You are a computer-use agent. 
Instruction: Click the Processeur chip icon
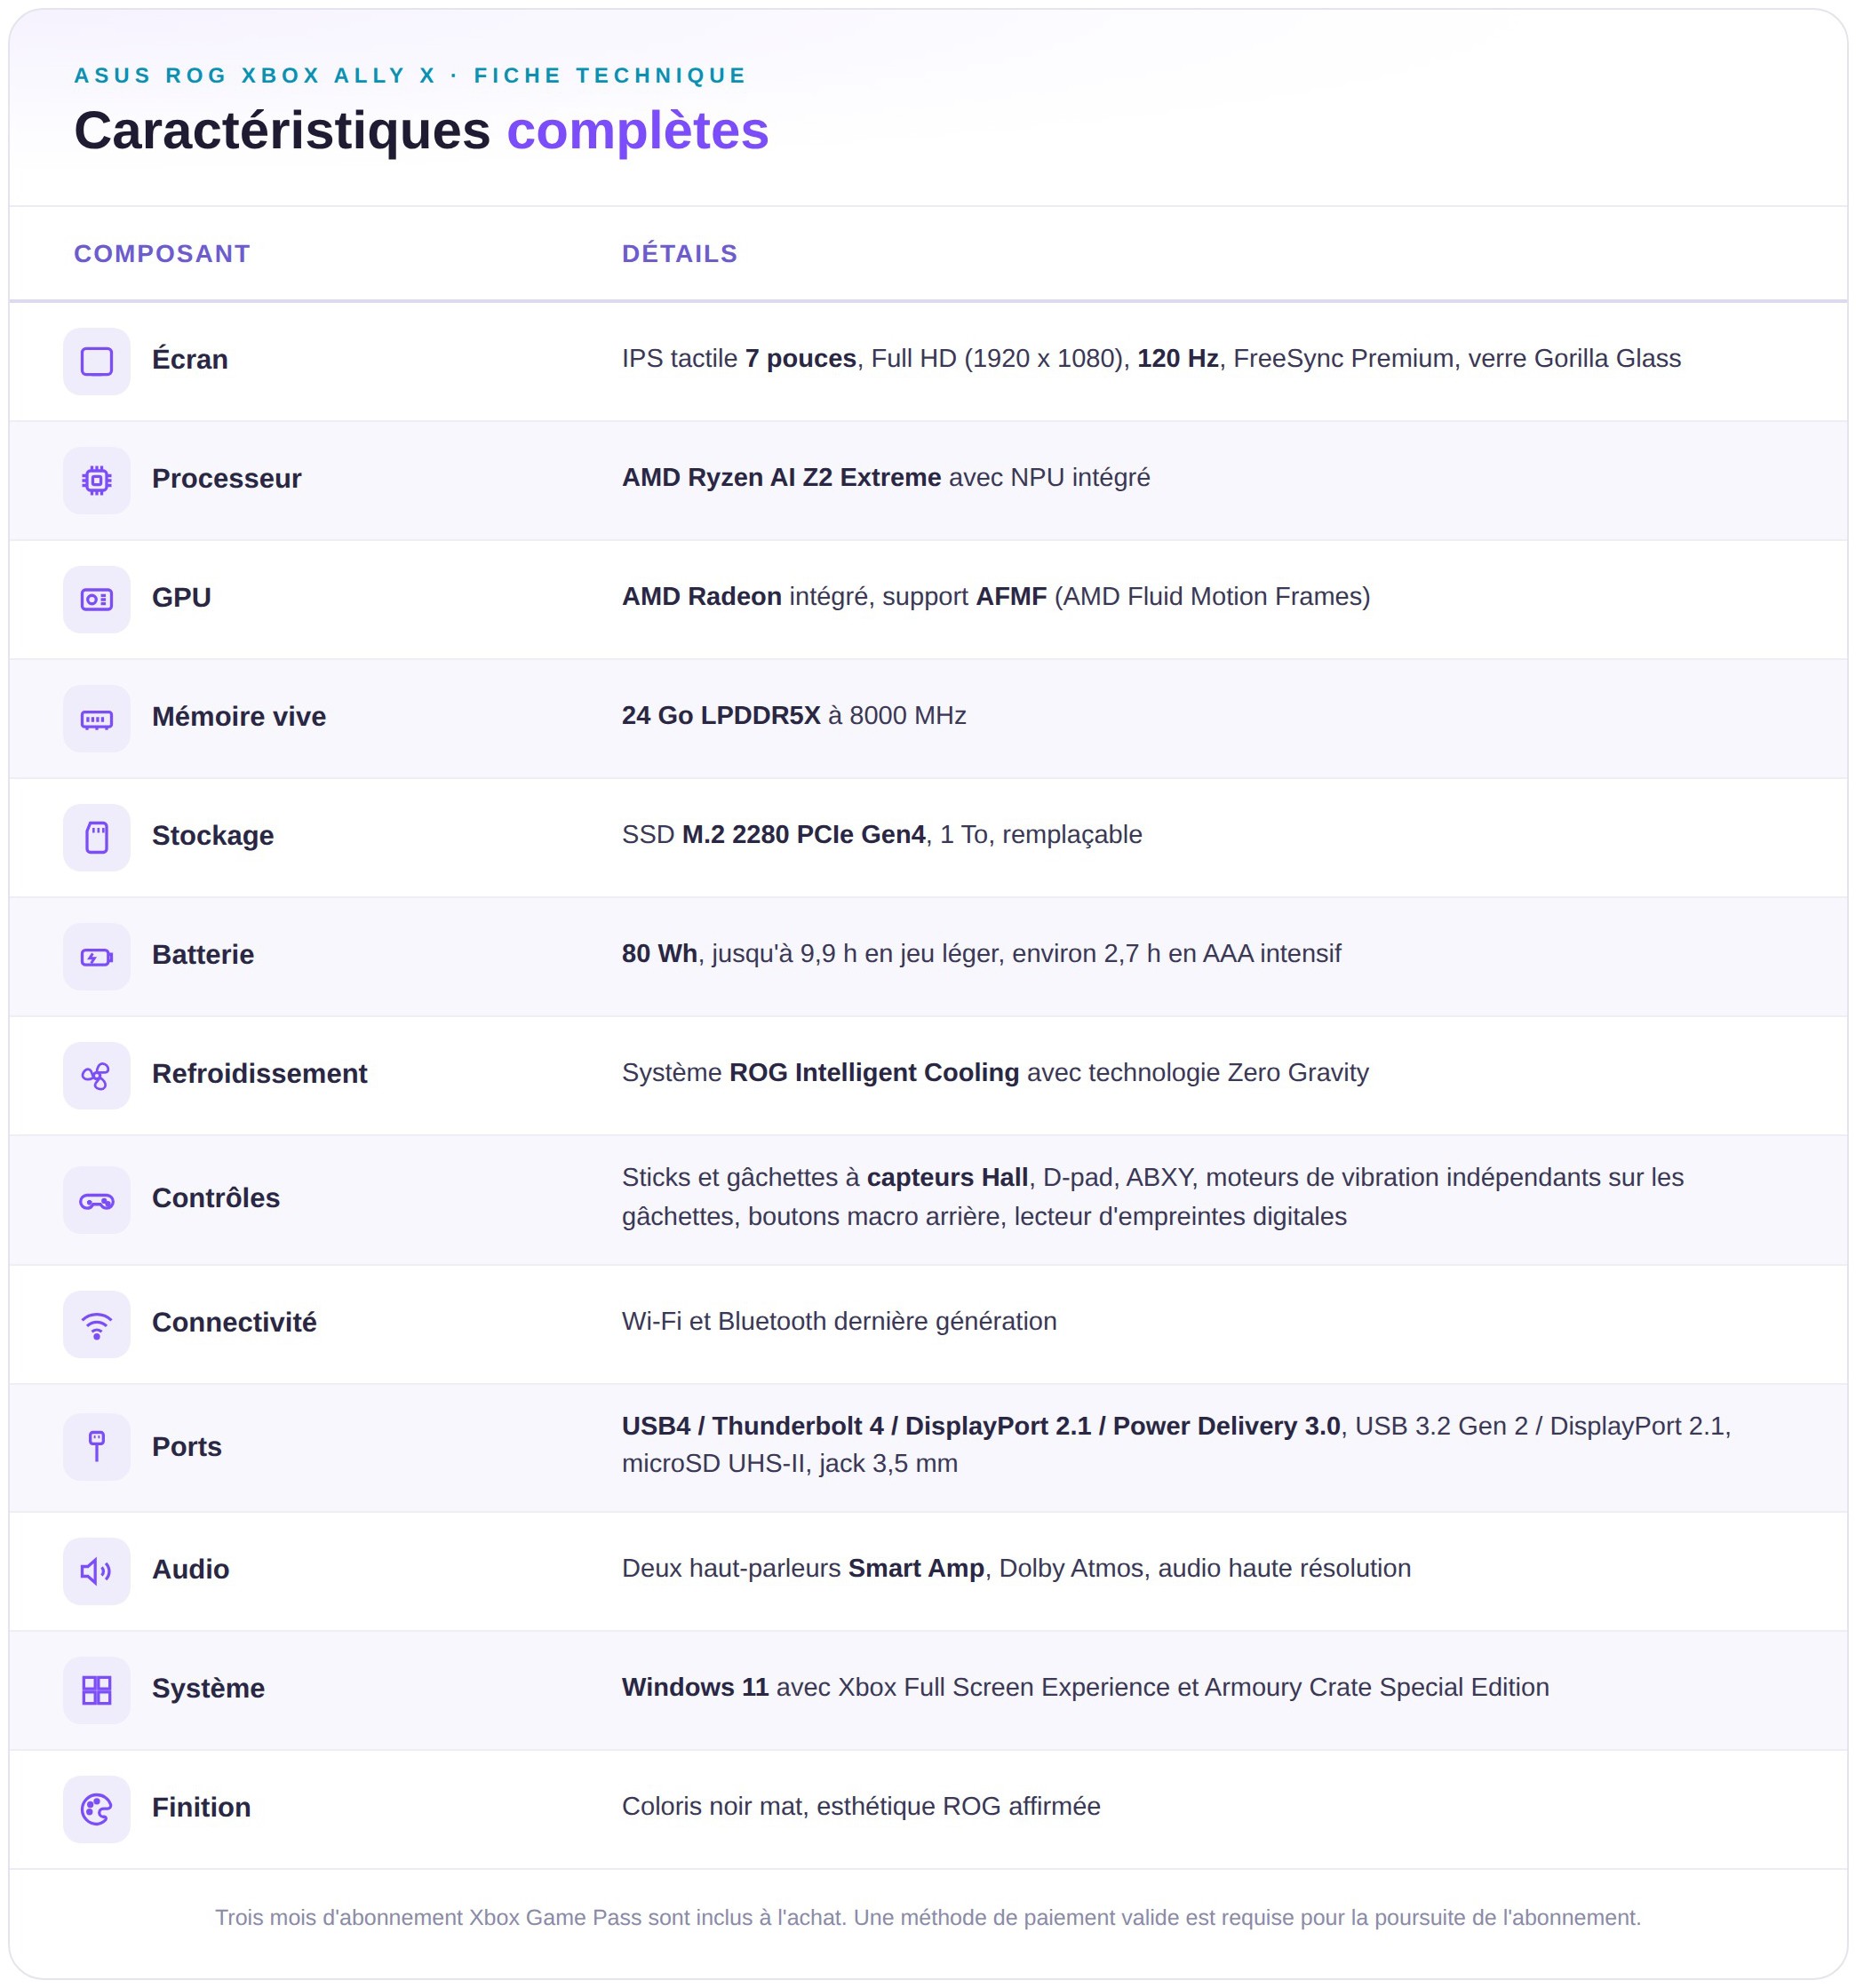tap(97, 480)
